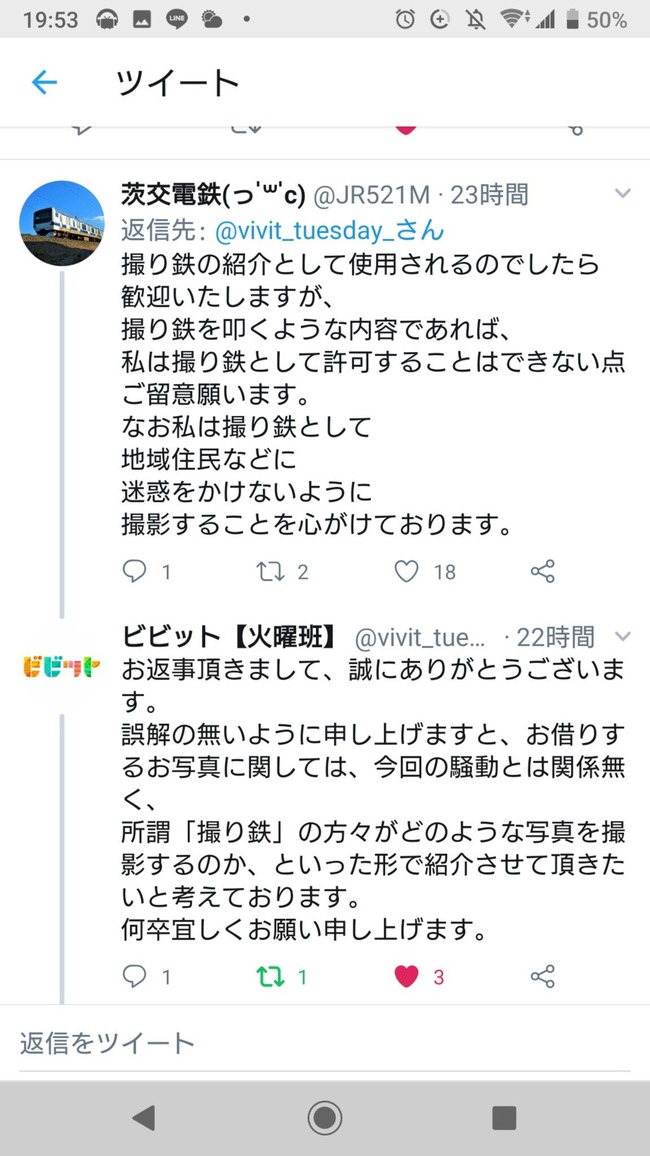Viewport: 650px width, 1156px height.
Task: Open 茨交電鉄's profile picture
Action: point(62,223)
